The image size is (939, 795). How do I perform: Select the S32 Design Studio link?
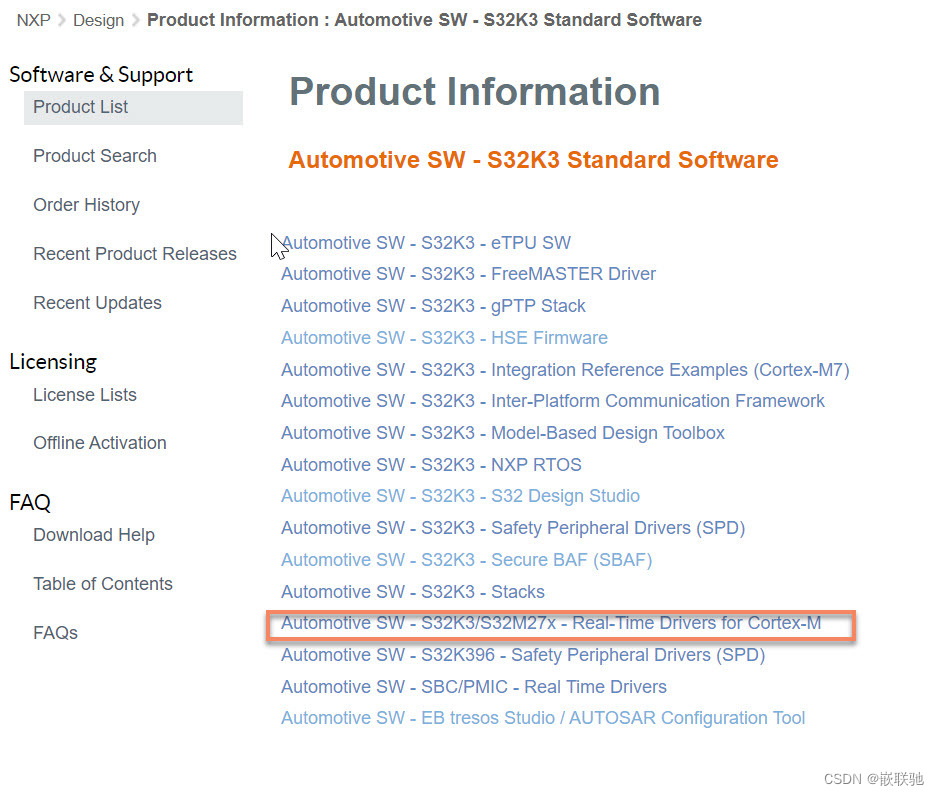(459, 496)
